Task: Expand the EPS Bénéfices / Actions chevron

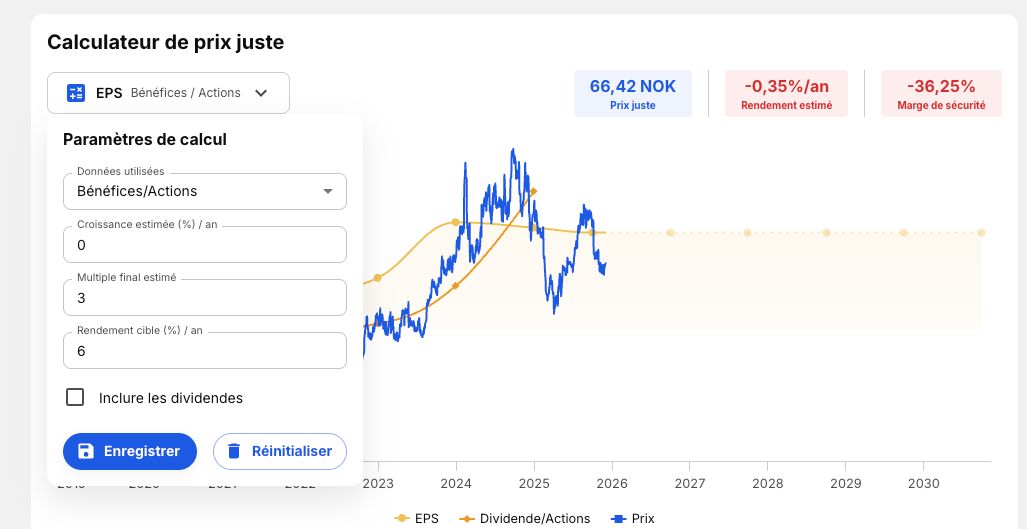Action: point(261,93)
